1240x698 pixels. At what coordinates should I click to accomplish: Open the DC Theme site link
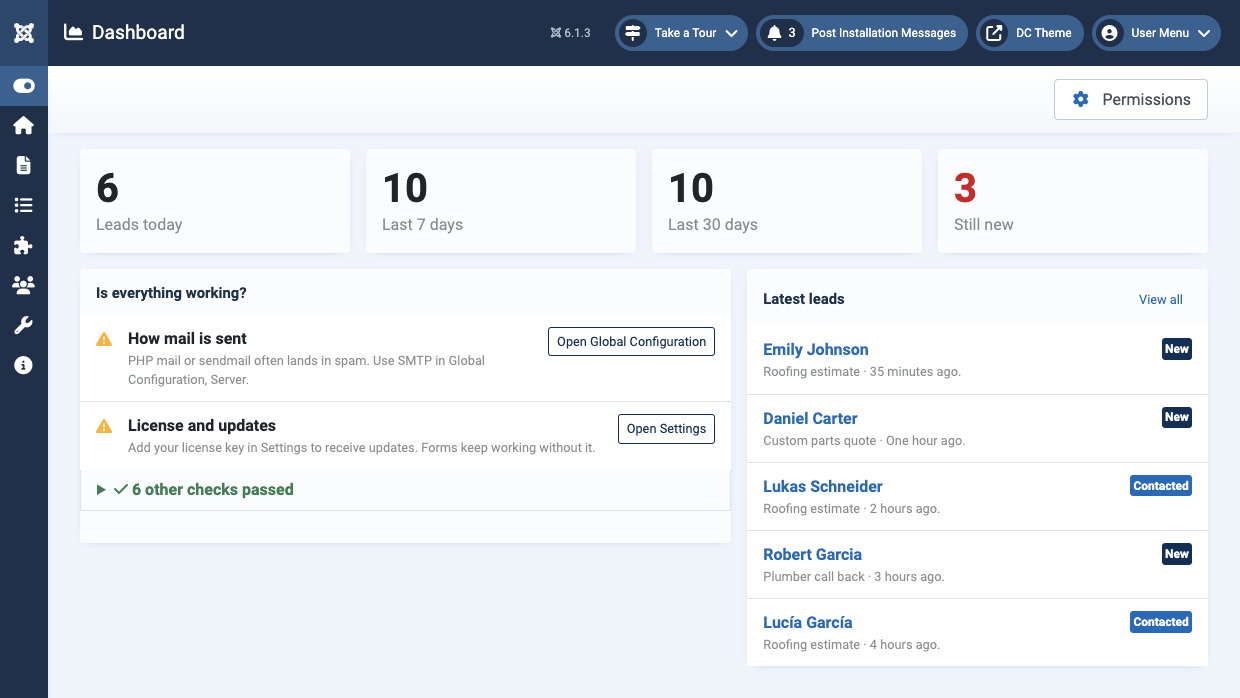tap(1030, 33)
